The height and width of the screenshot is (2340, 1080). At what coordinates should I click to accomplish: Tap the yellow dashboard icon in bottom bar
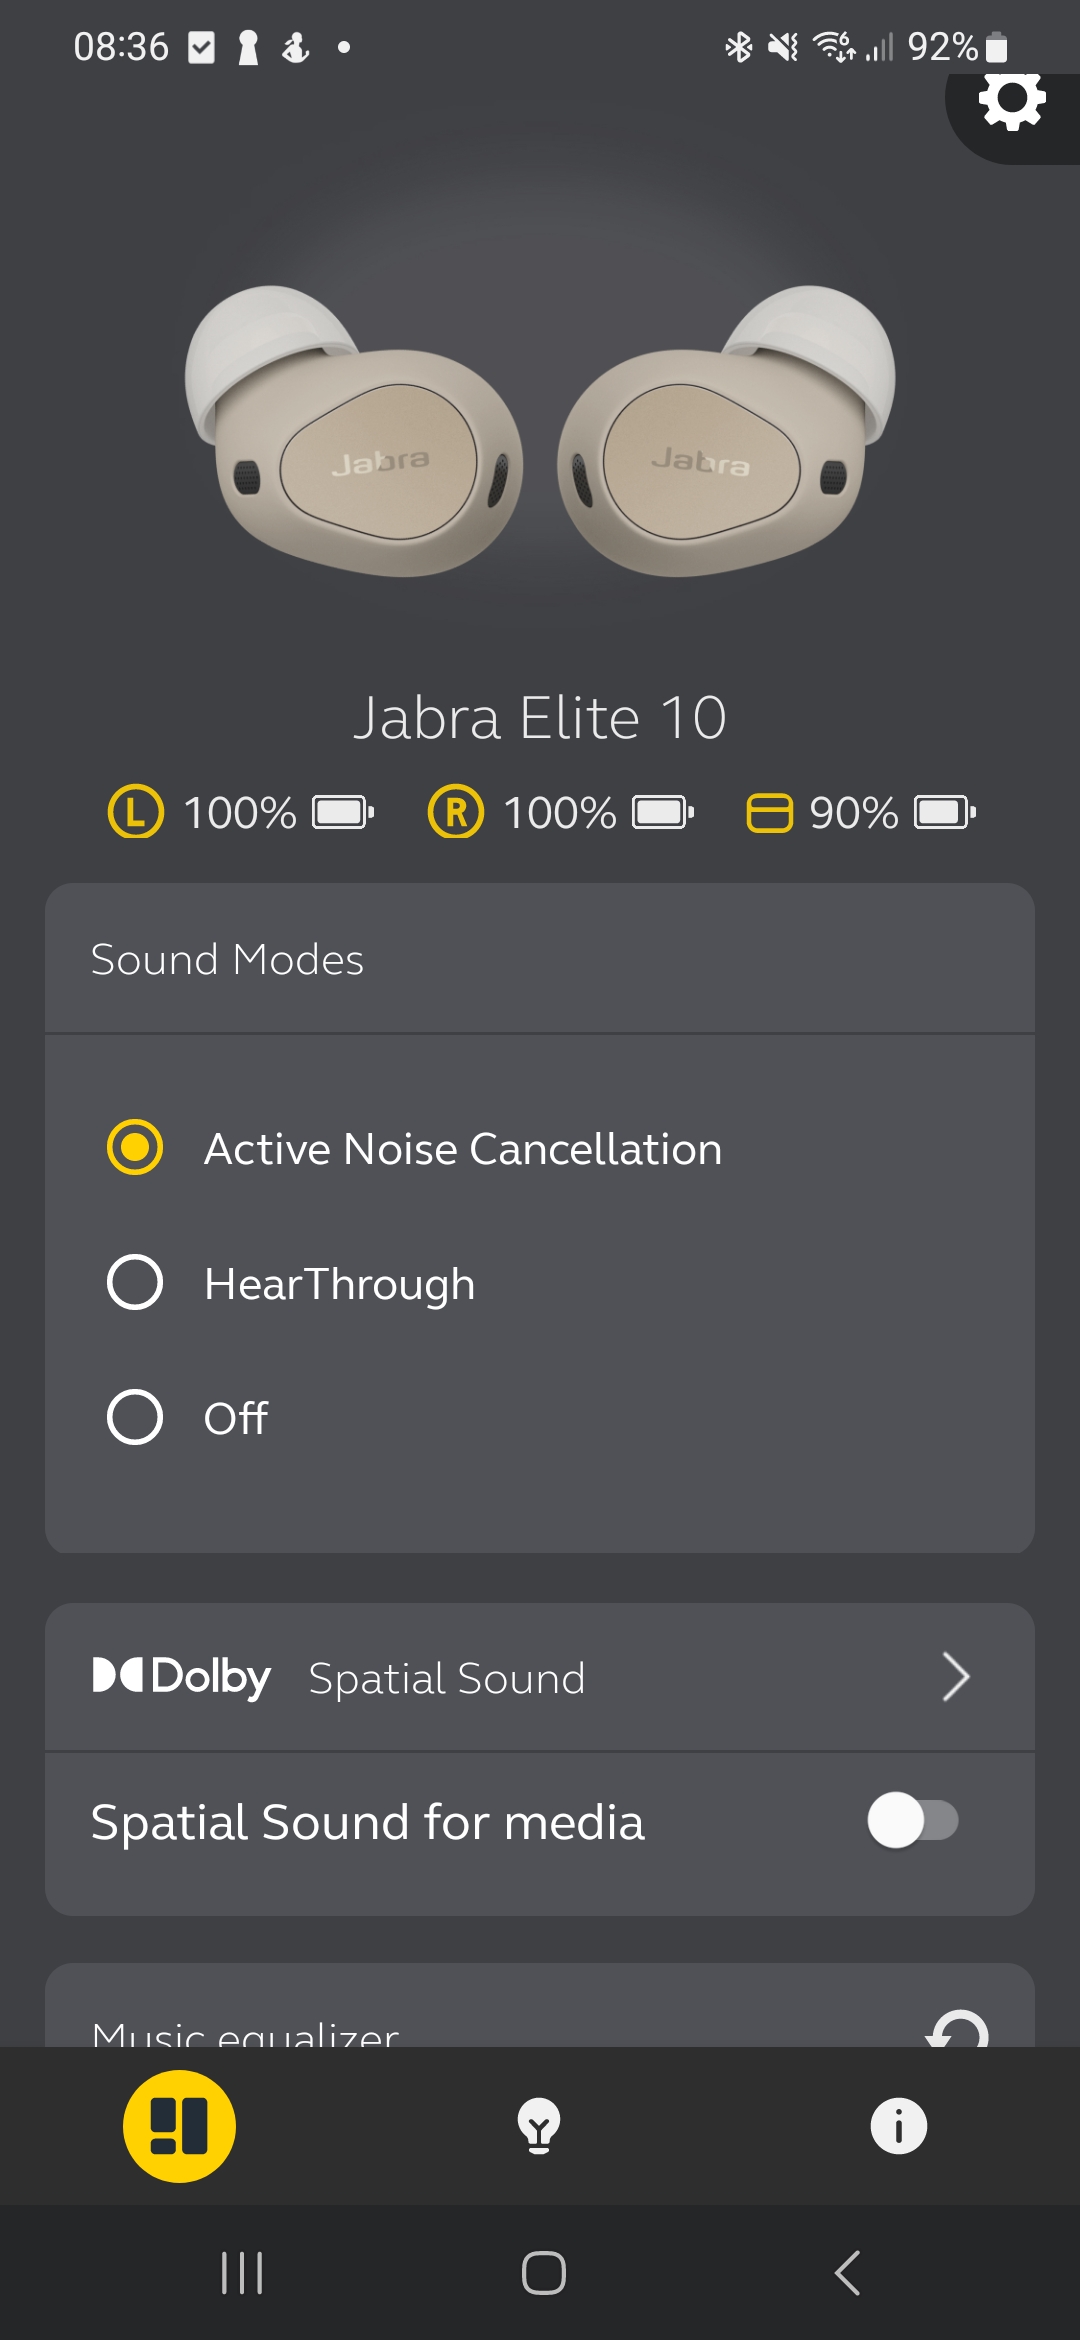(179, 2126)
